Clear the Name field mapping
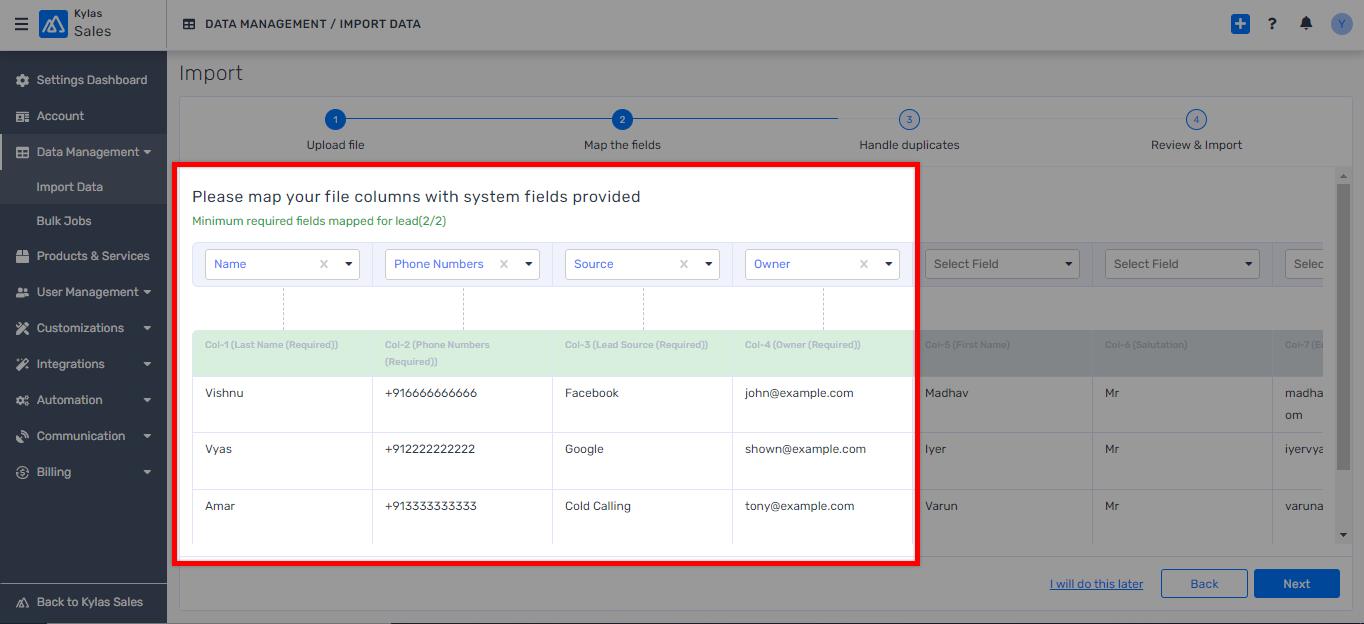 (324, 264)
